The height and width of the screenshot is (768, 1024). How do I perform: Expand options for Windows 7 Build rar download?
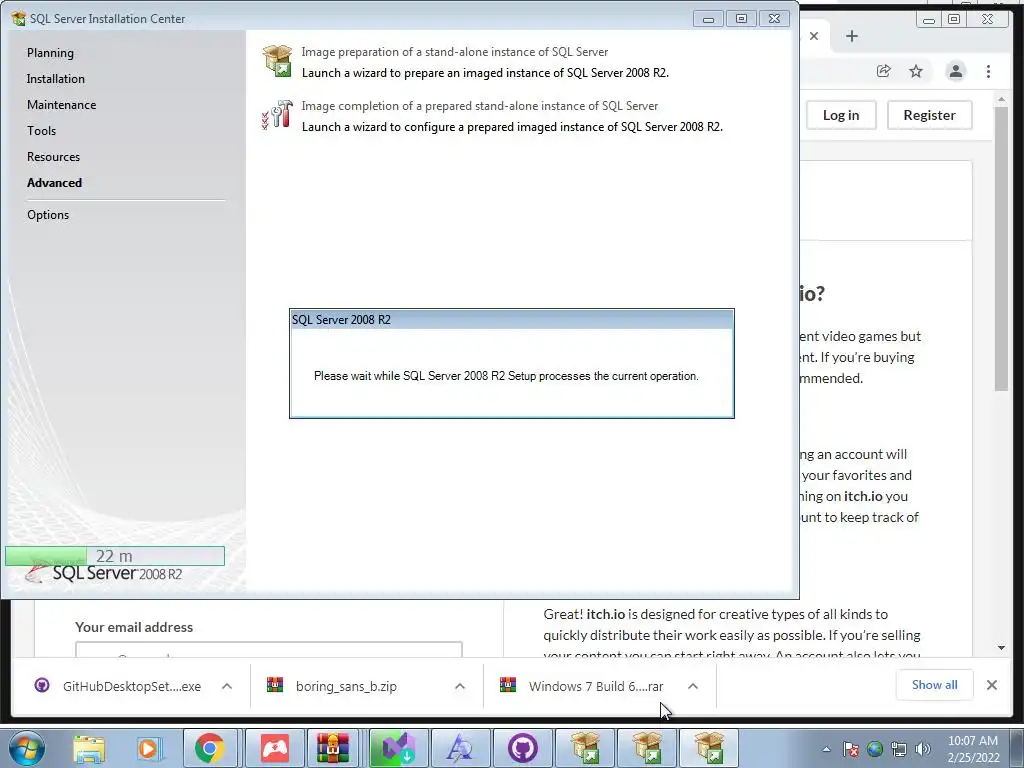(693, 686)
